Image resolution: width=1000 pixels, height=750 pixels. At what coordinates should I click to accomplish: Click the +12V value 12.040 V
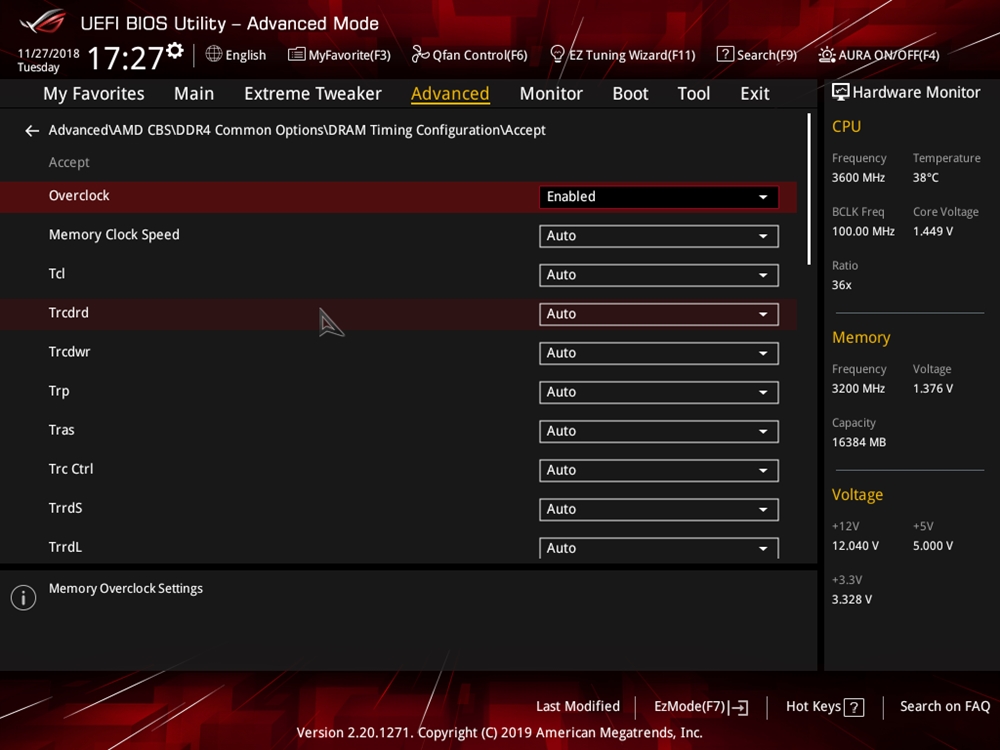(855, 546)
